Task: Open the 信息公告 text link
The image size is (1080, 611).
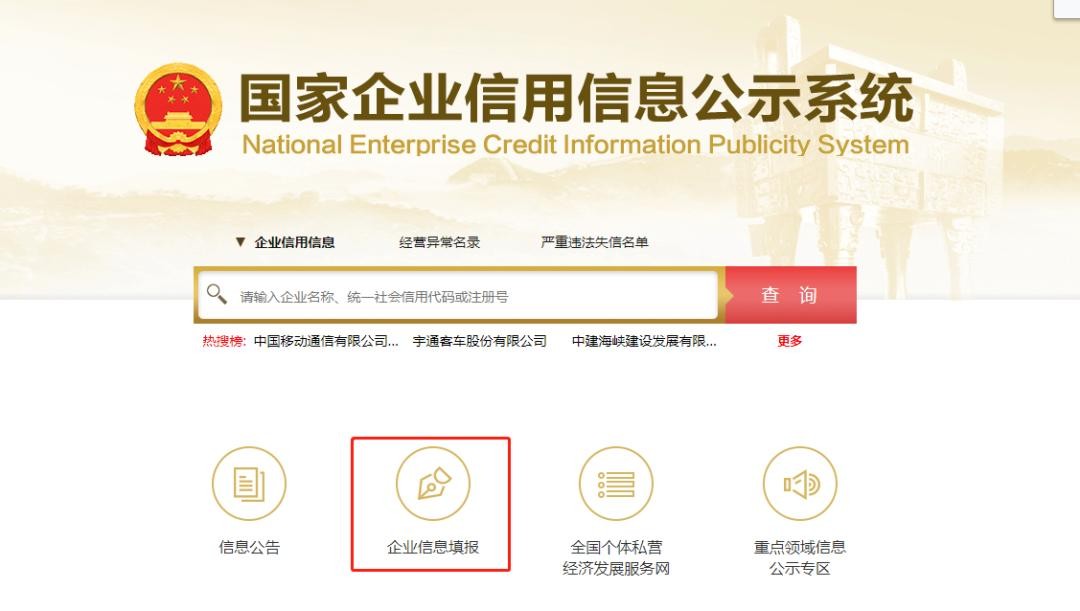Action: point(249,548)
